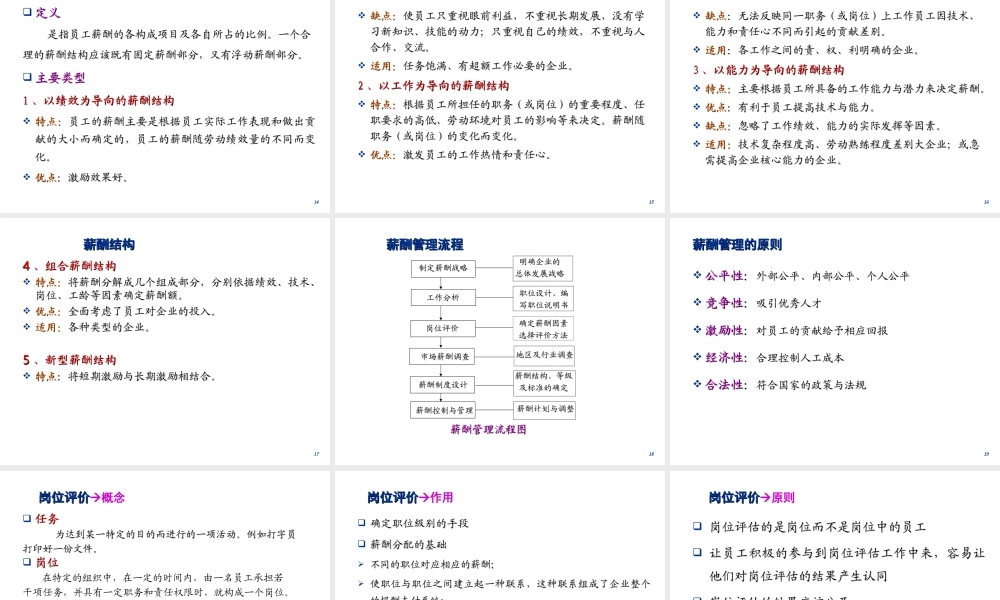Select the 制定薪酬战略 flowchart box

[x=443, y=268]
